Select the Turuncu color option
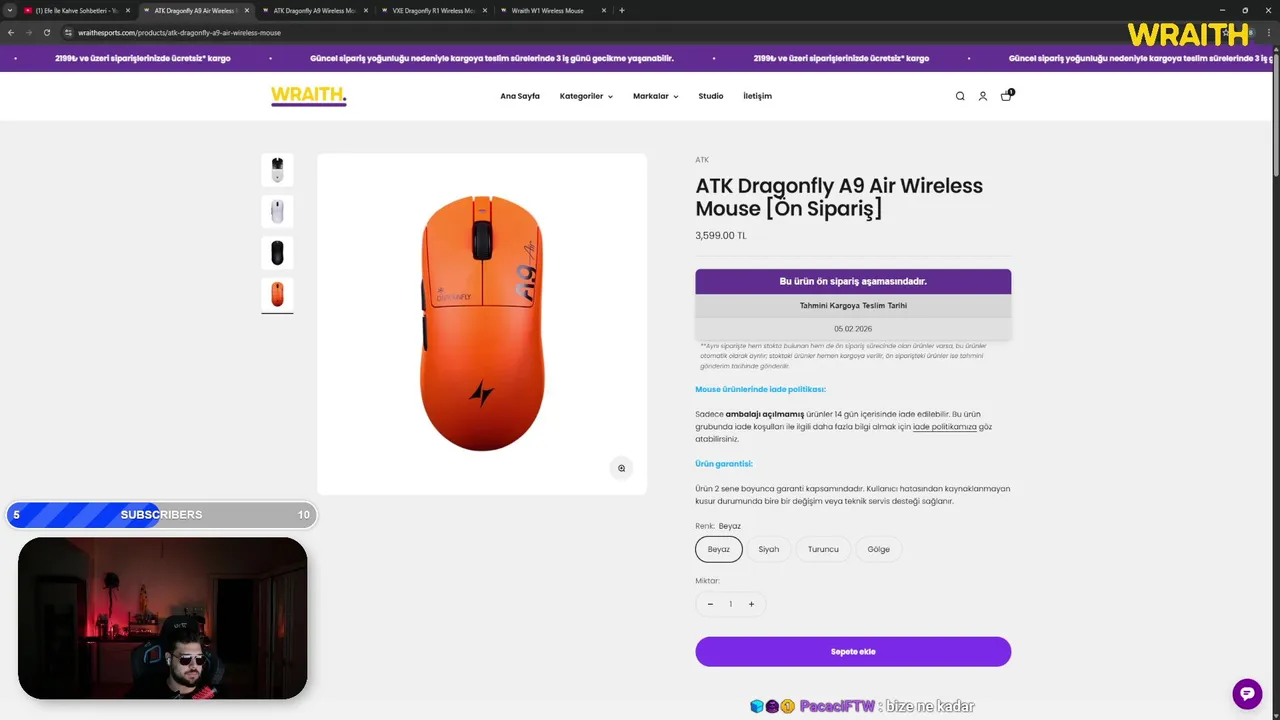The height and width of the screenshot is (720, 1280). click(823, 549)
